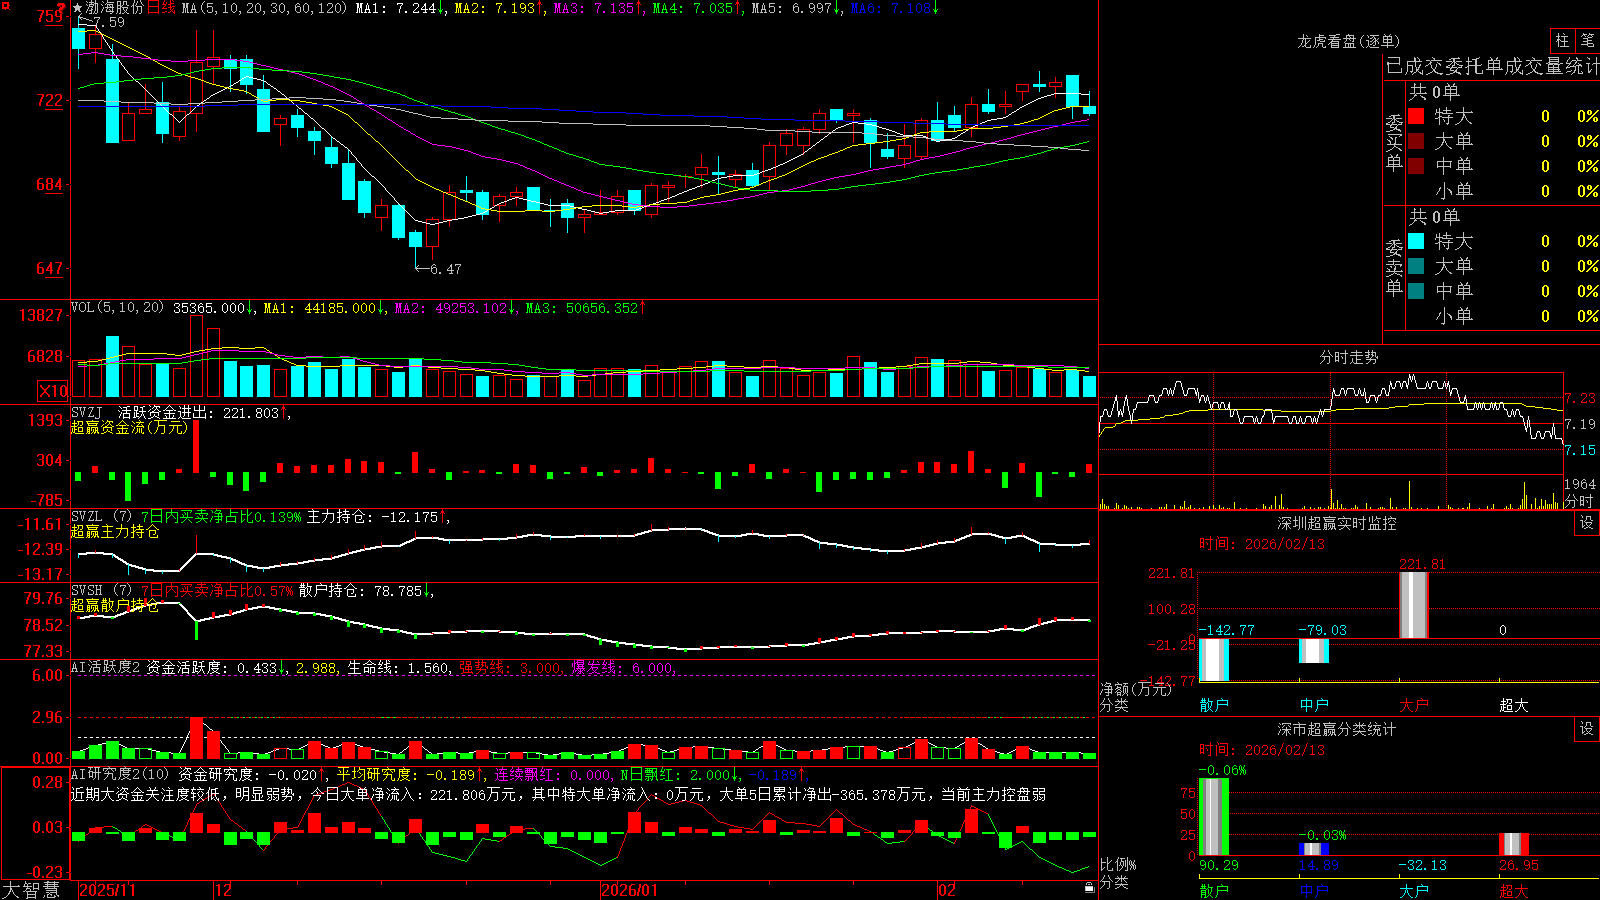Open 设 settings for 深圳超赢实时监控
This screenshot has height=900, width=1600.
coord(1587,523)
